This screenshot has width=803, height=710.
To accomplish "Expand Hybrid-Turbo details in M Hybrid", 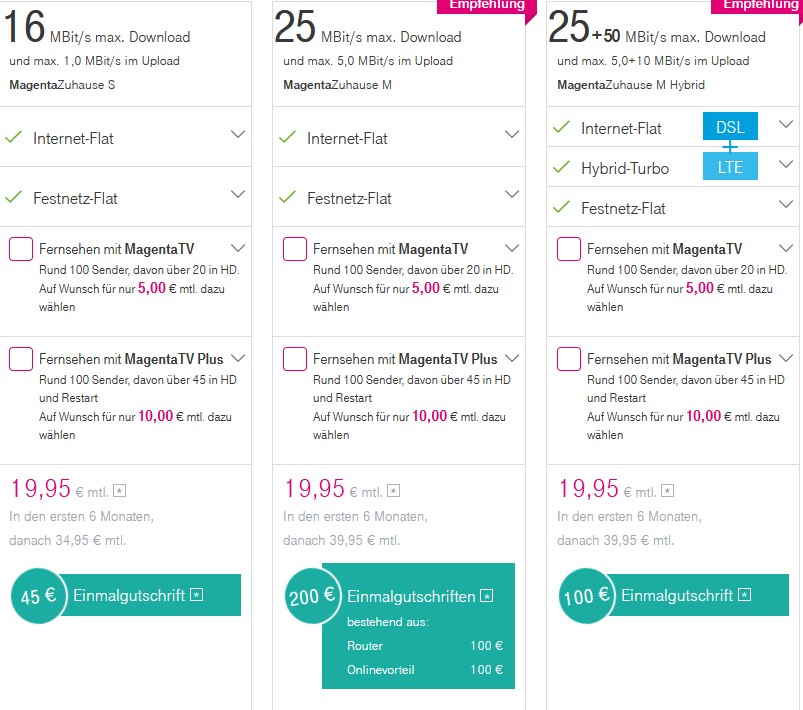I will [786, 164].
